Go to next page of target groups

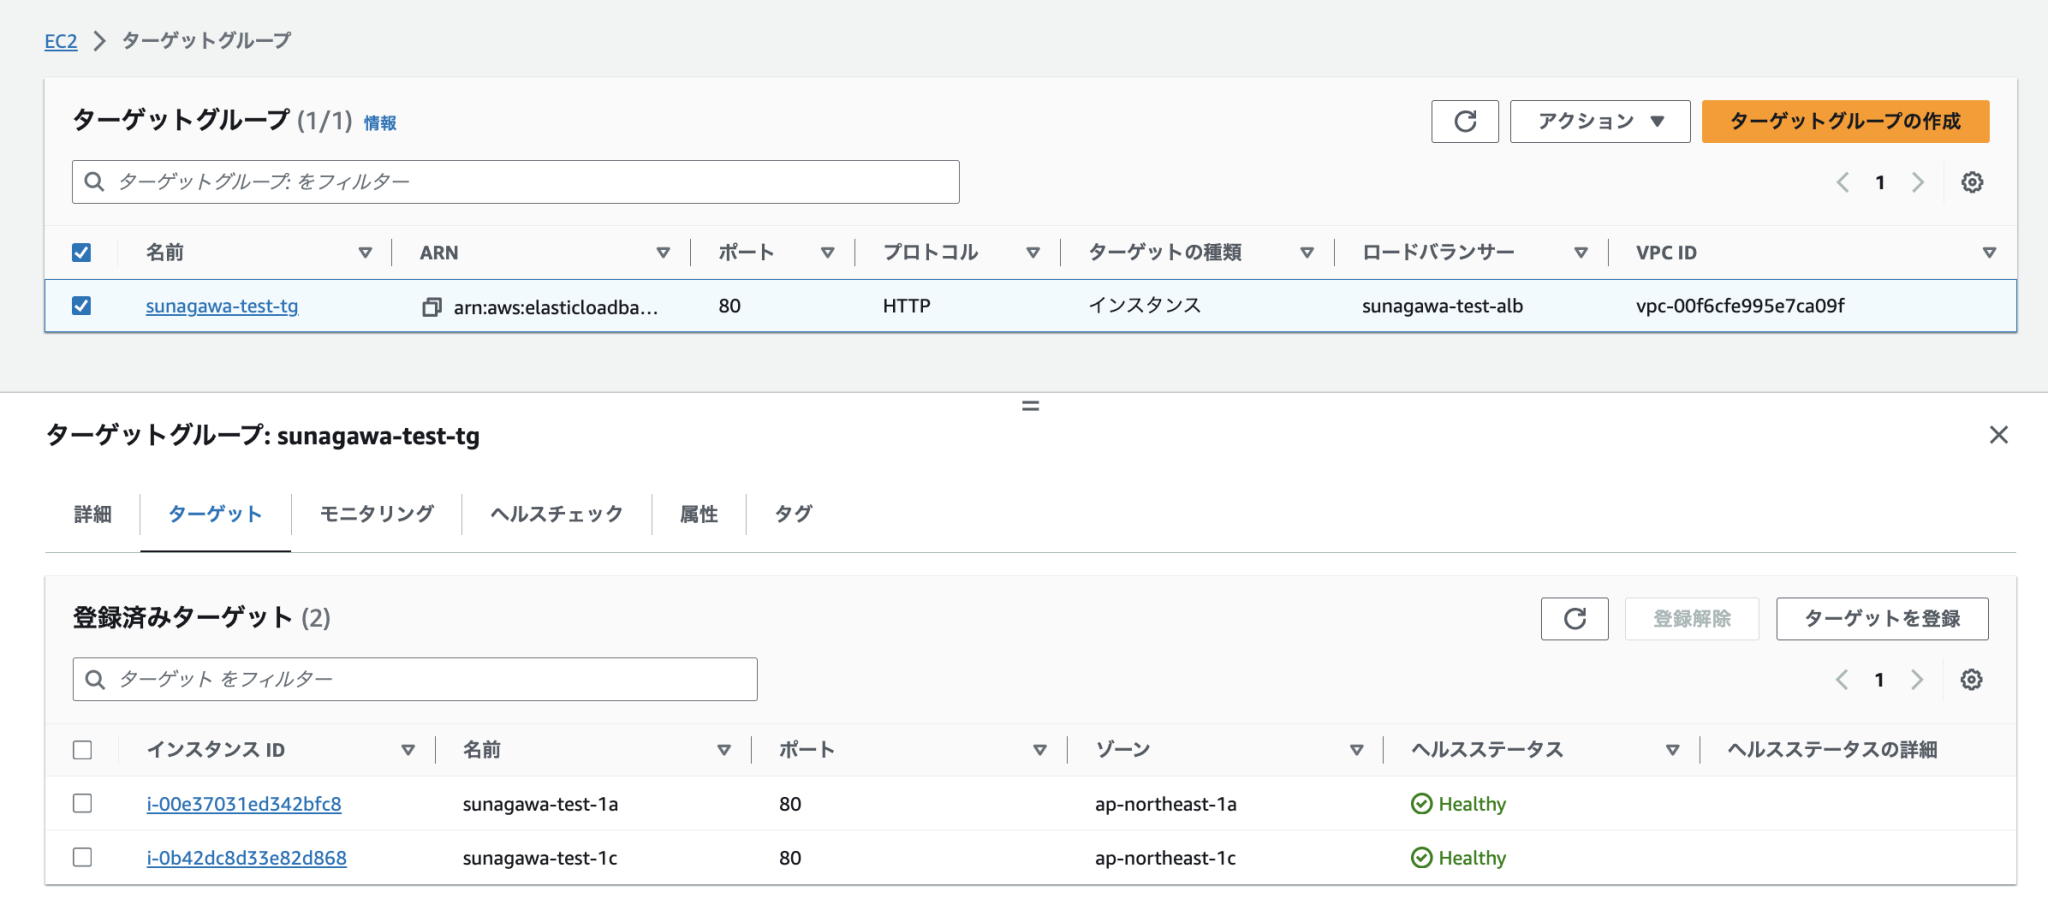point(1917,182)
